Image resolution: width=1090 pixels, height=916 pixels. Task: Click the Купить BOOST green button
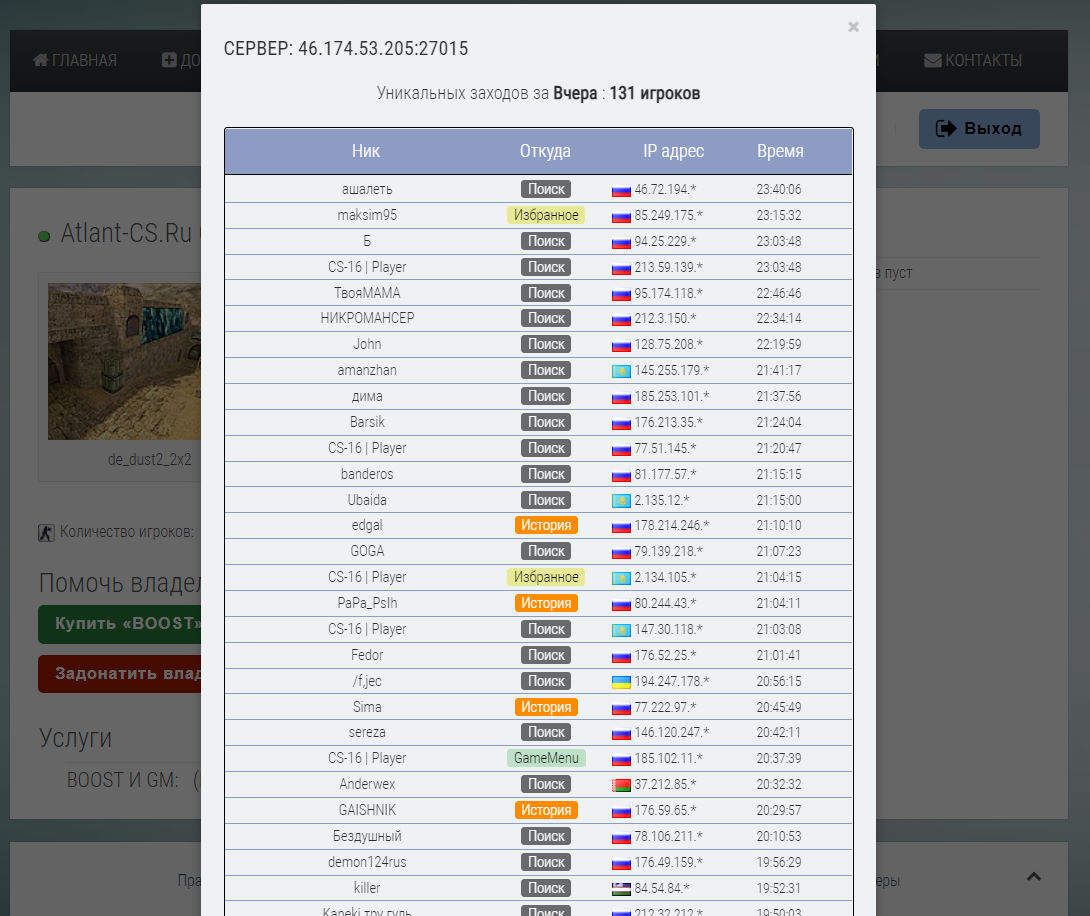coord(120,623)
